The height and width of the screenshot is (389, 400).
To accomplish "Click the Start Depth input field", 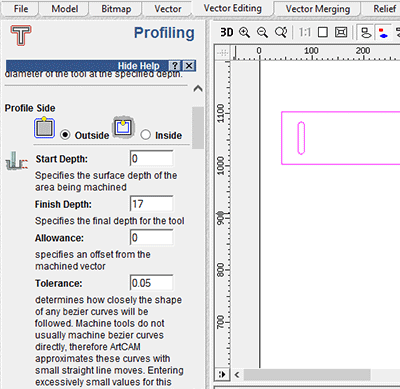I will (x=152, y=158).
